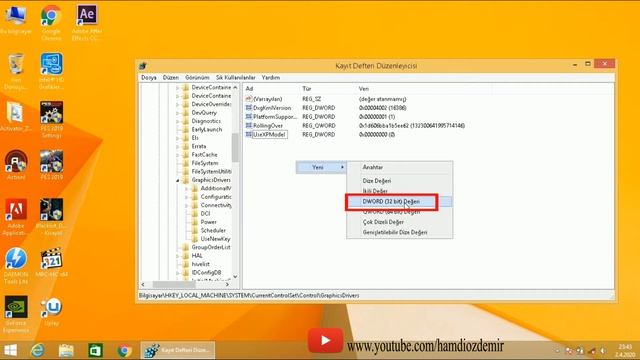Viewport: 640px width, 360px height.
Task: Open Dosya menu in registry editor
Action: (x=149, y=78)
